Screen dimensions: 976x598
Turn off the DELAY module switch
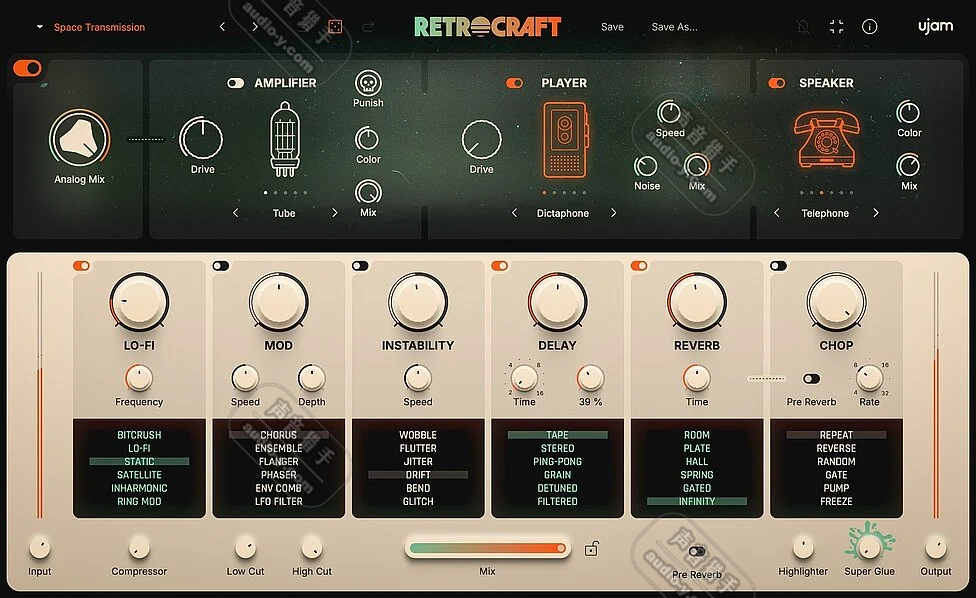coord(499,266)
